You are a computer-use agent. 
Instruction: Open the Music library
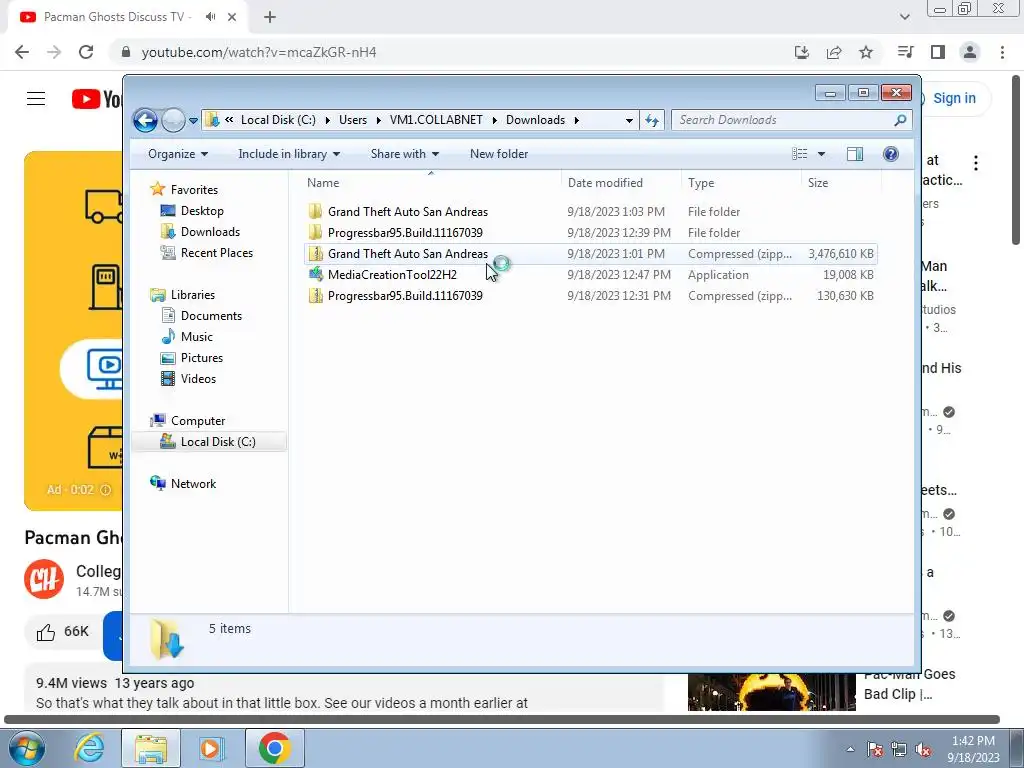point(197,336)
